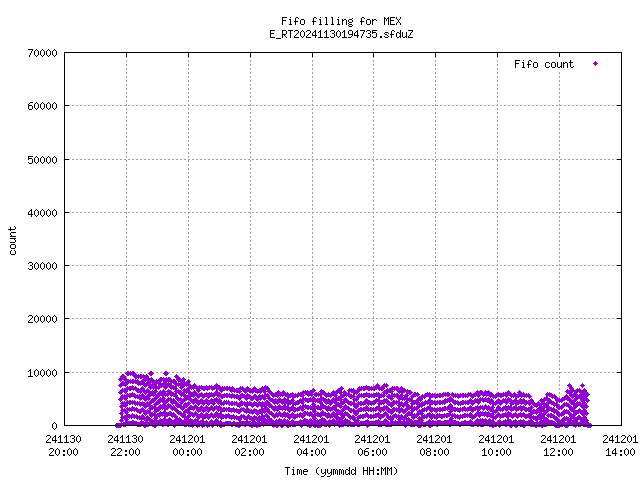The width and height of the screenshot is (640, 480).
Task: Click the x-axis tick 241201 00:00
Action: 187,446
